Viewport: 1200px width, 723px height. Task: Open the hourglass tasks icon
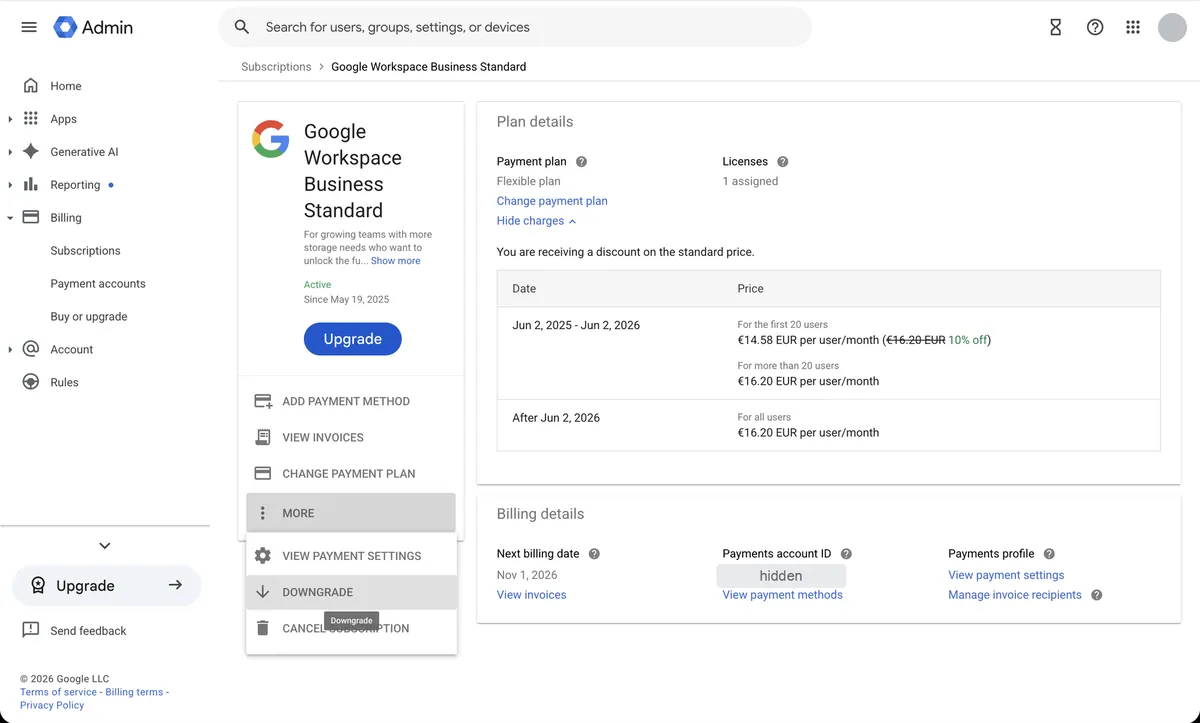(x=1055, y=27)
